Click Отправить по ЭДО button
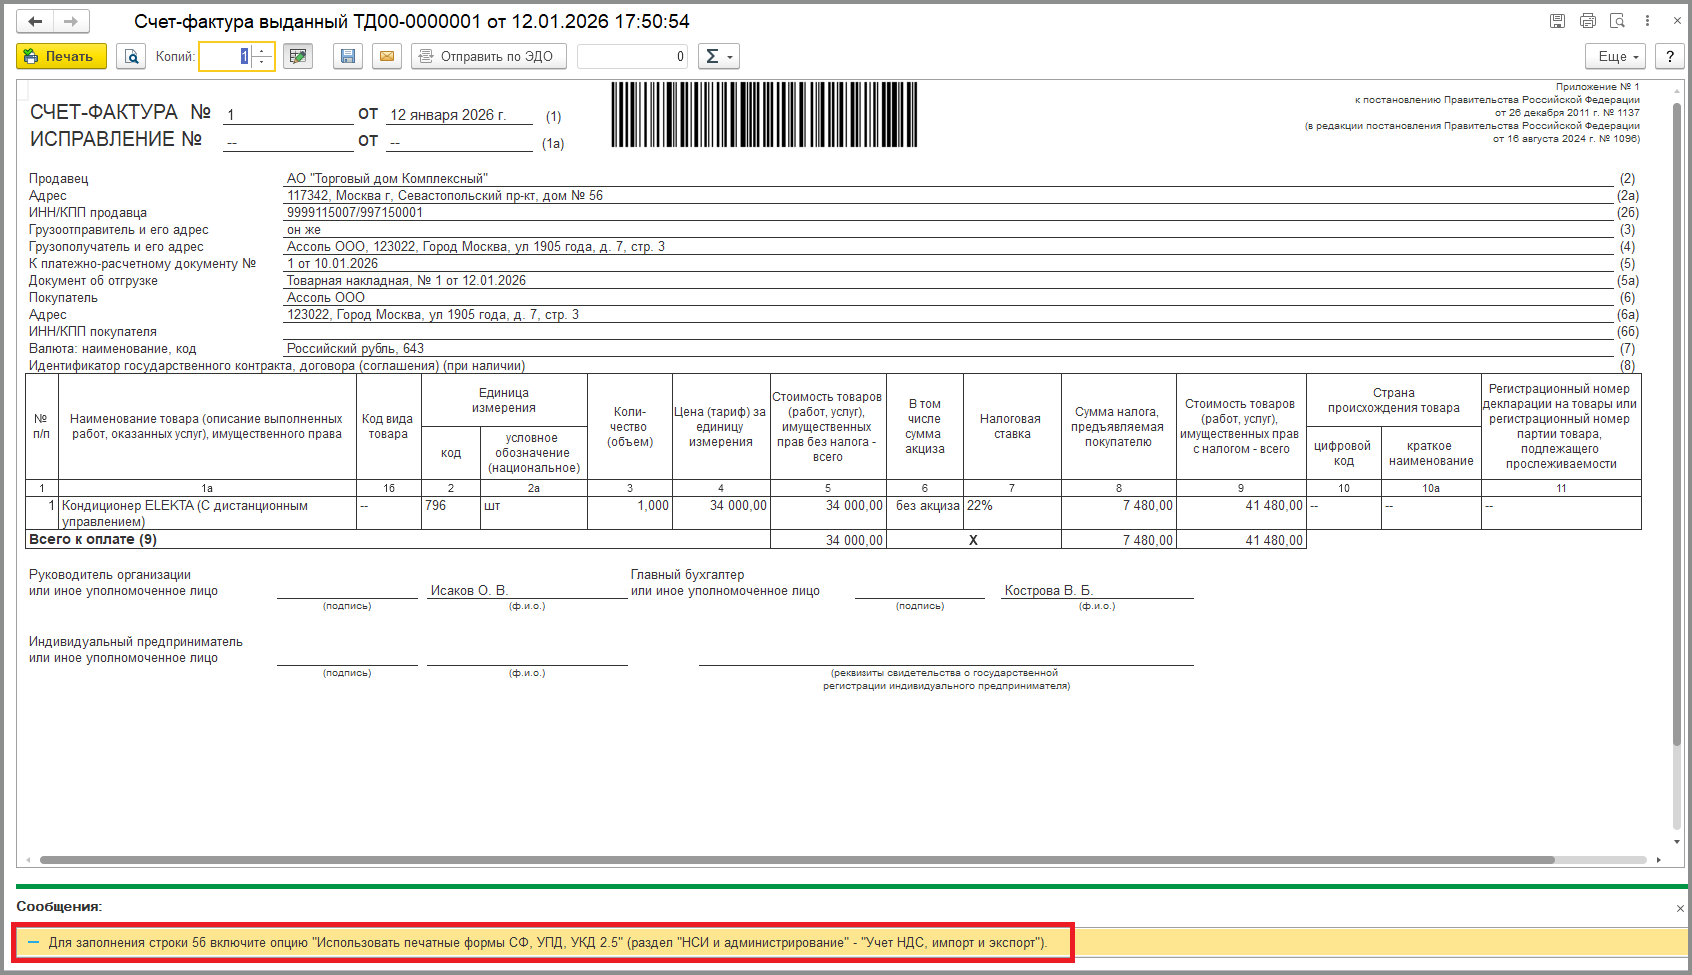This screenshot has height=975, width=1692. point(488,57)
